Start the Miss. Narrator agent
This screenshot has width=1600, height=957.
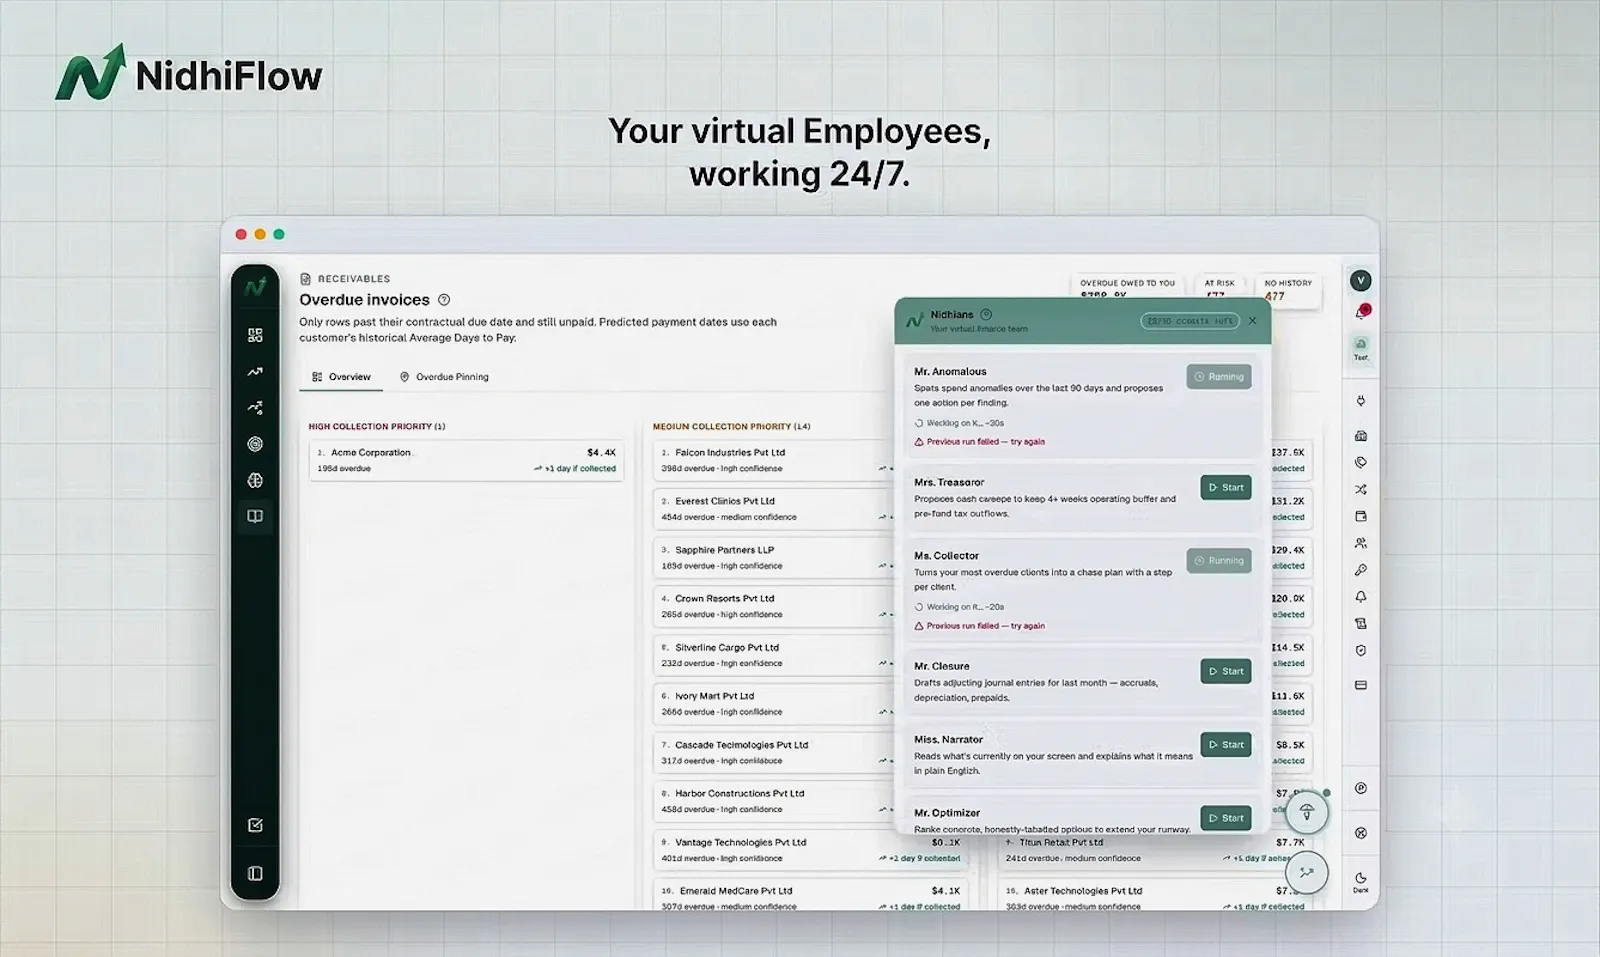1226,745
